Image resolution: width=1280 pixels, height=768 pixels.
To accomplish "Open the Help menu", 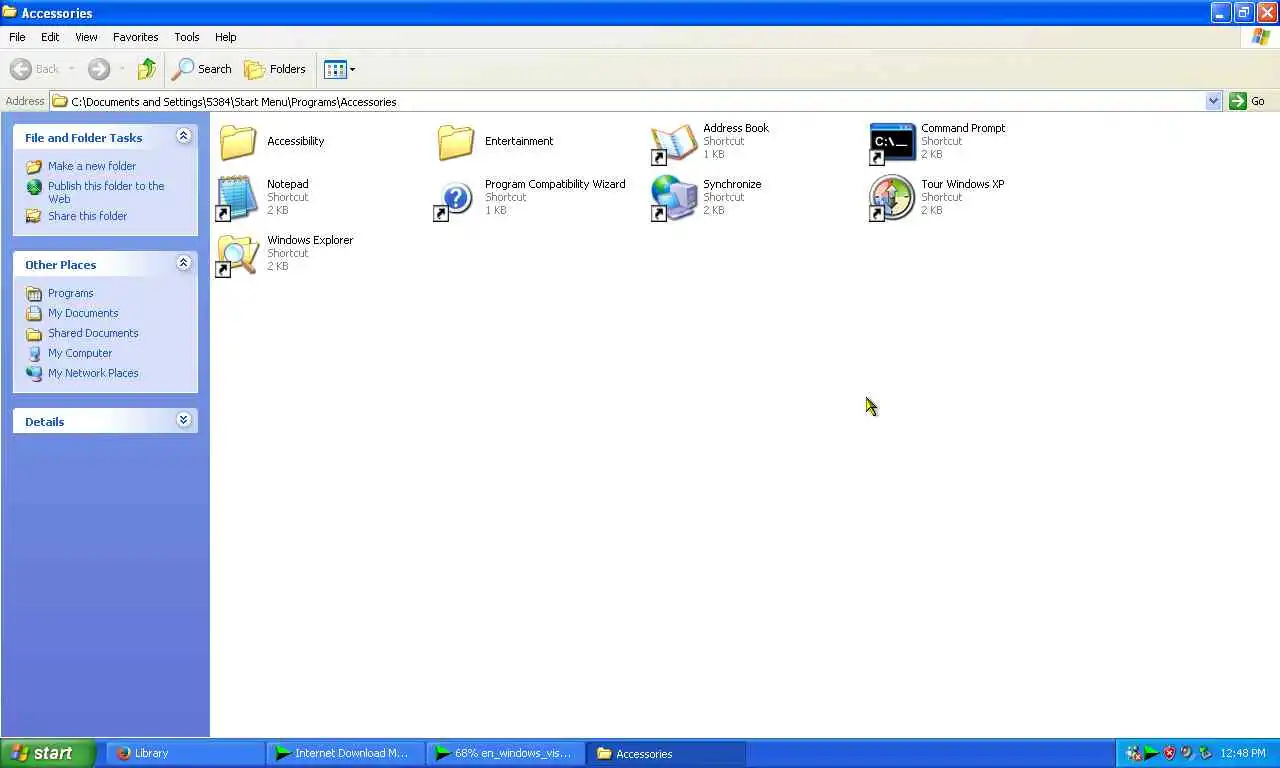I will pyautogui.click(x=226, y=37).
